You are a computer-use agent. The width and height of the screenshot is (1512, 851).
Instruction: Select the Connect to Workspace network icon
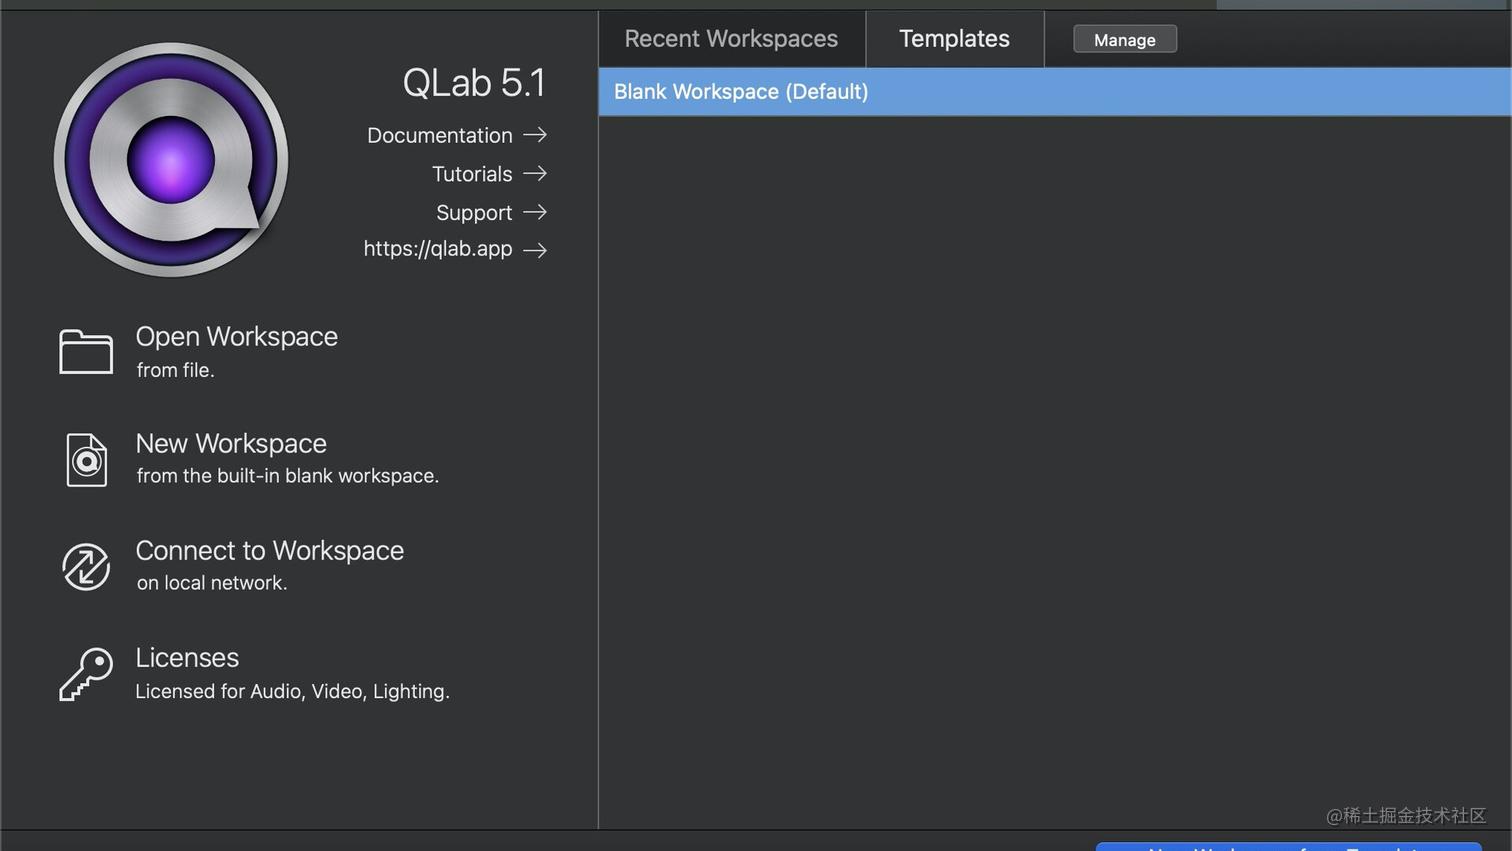pyautogui.click(x=85, y=566)
